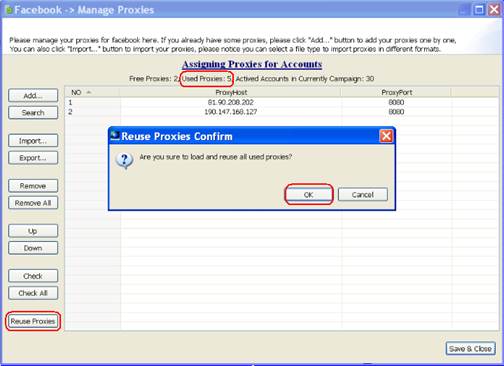
Task: Select proxy host 190.147.168.127
Action: click(x=231, y=112)
